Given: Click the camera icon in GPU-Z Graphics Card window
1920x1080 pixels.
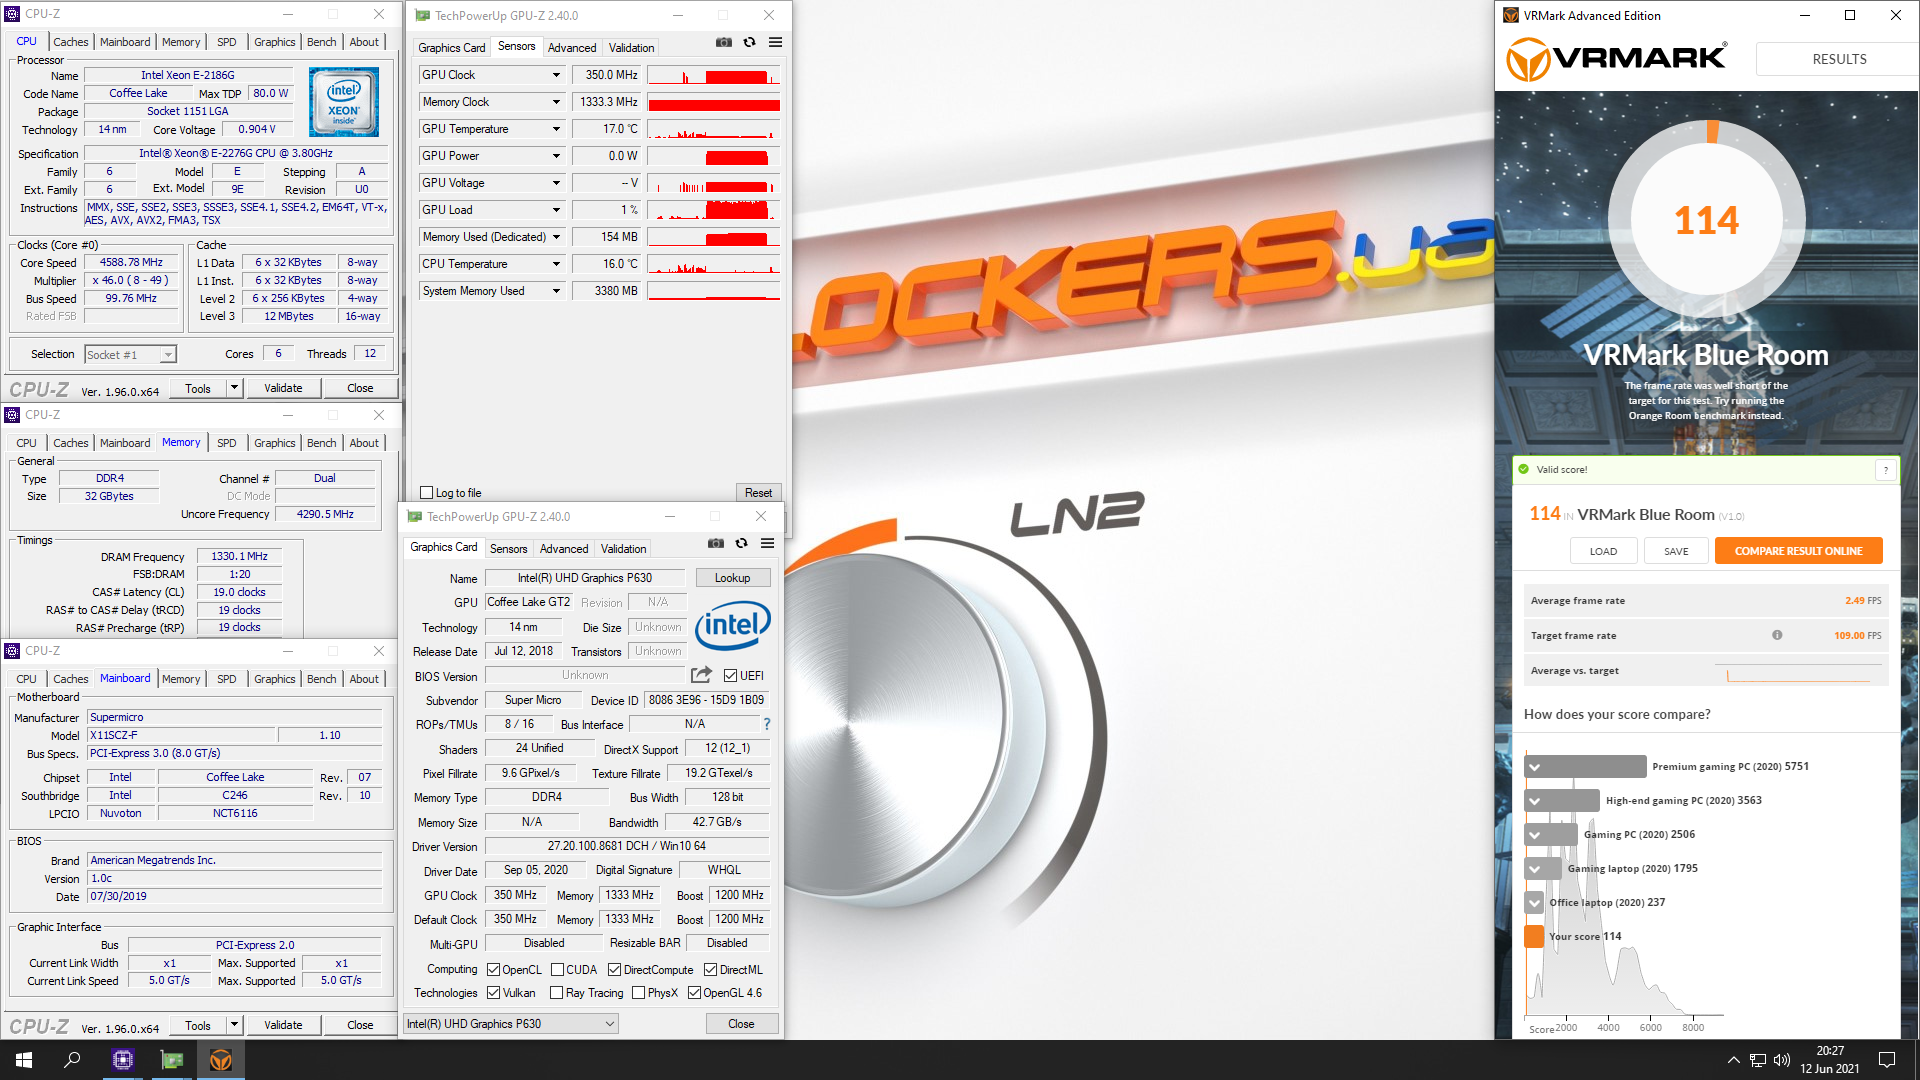Looking at the screenshot, I should [x=716, y=543].
